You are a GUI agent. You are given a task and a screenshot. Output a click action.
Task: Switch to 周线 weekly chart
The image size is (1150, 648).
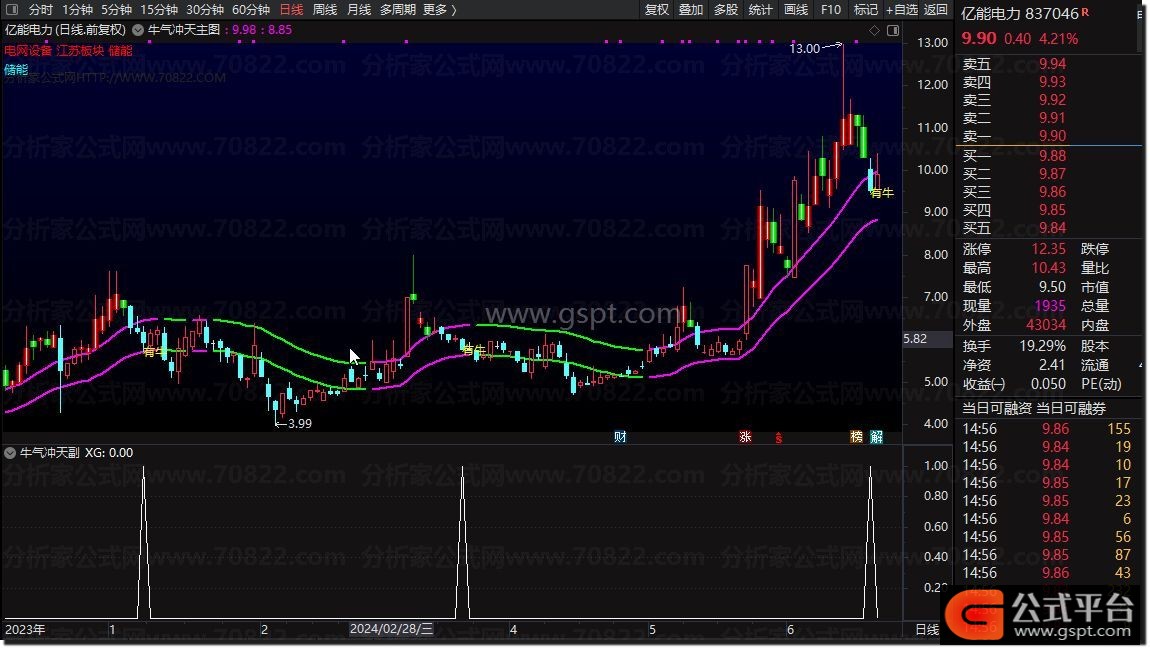(325, 10)
